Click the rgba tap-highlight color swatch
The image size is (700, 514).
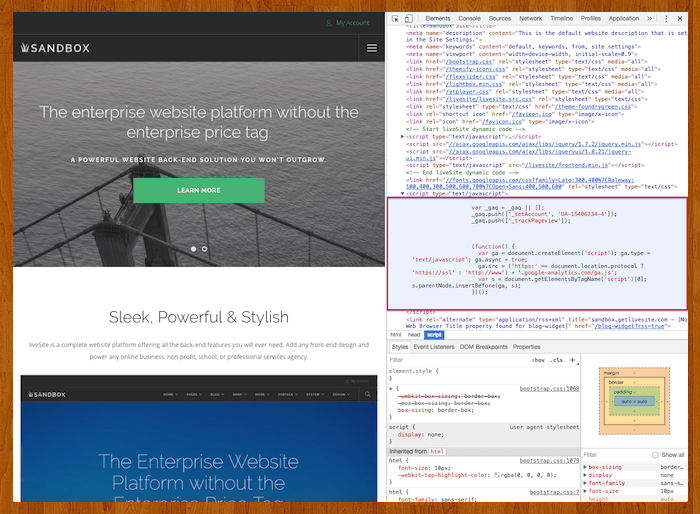[496, 476]
